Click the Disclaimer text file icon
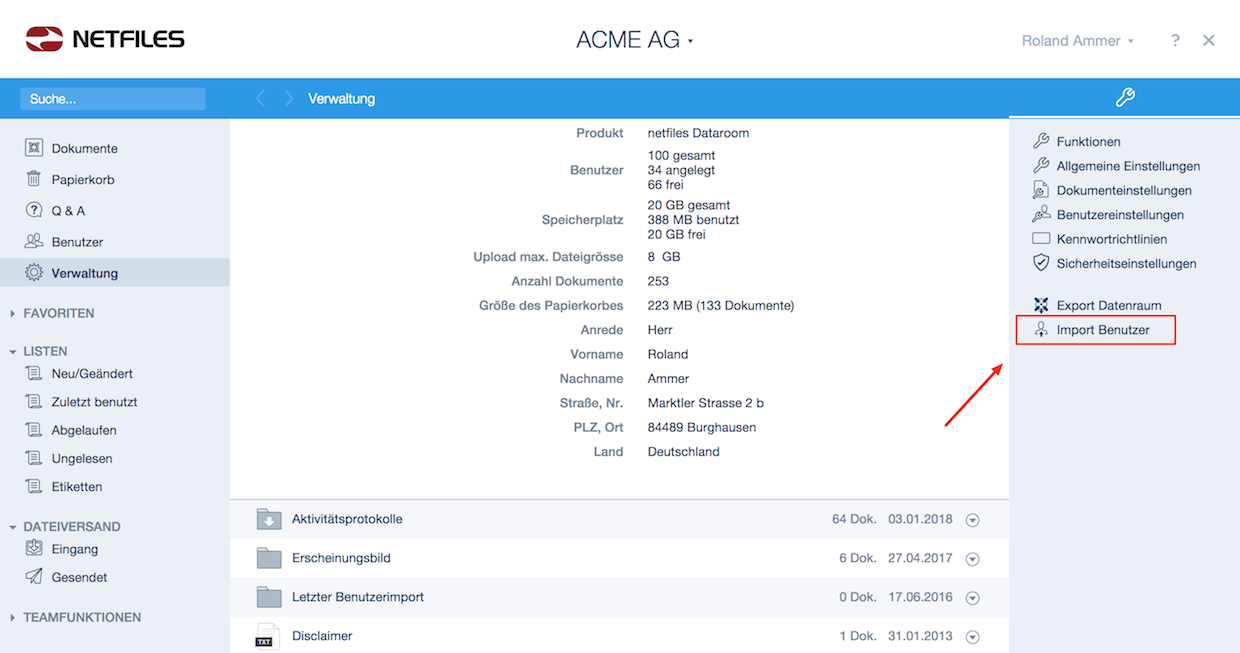 pos(268,636)
